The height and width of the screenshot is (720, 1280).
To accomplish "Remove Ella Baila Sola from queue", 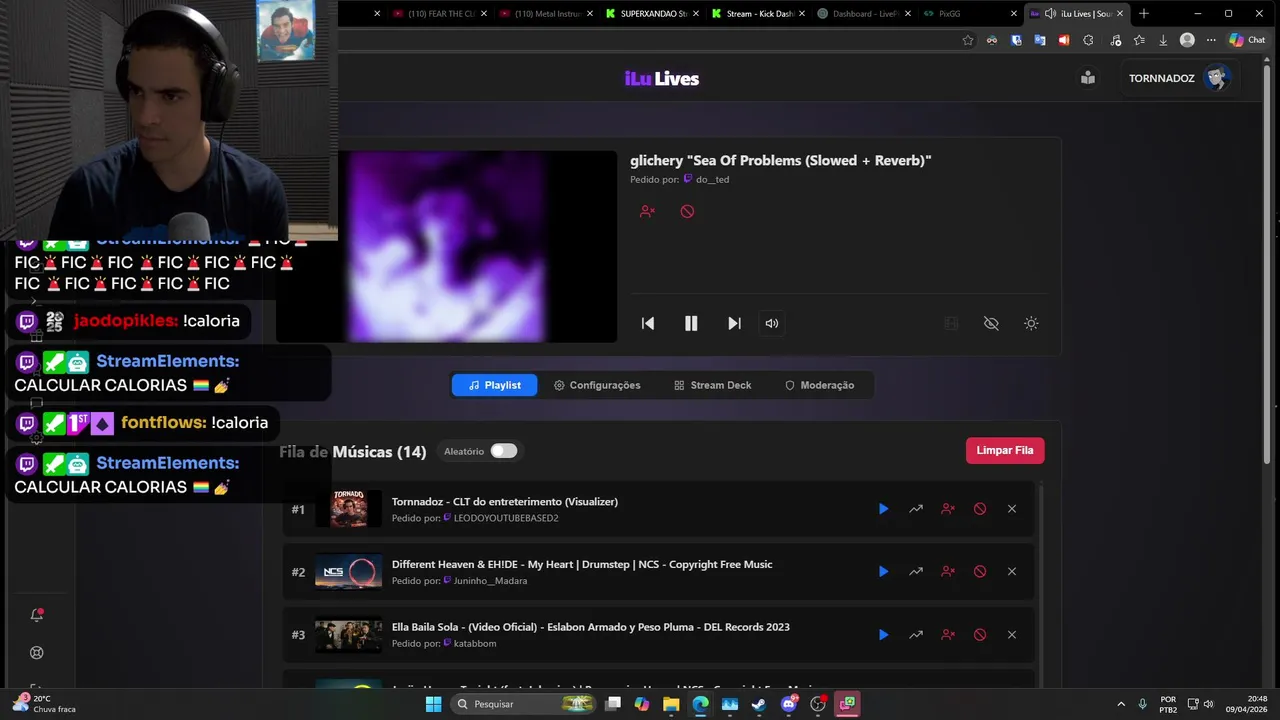I will tap(1012, 635).
